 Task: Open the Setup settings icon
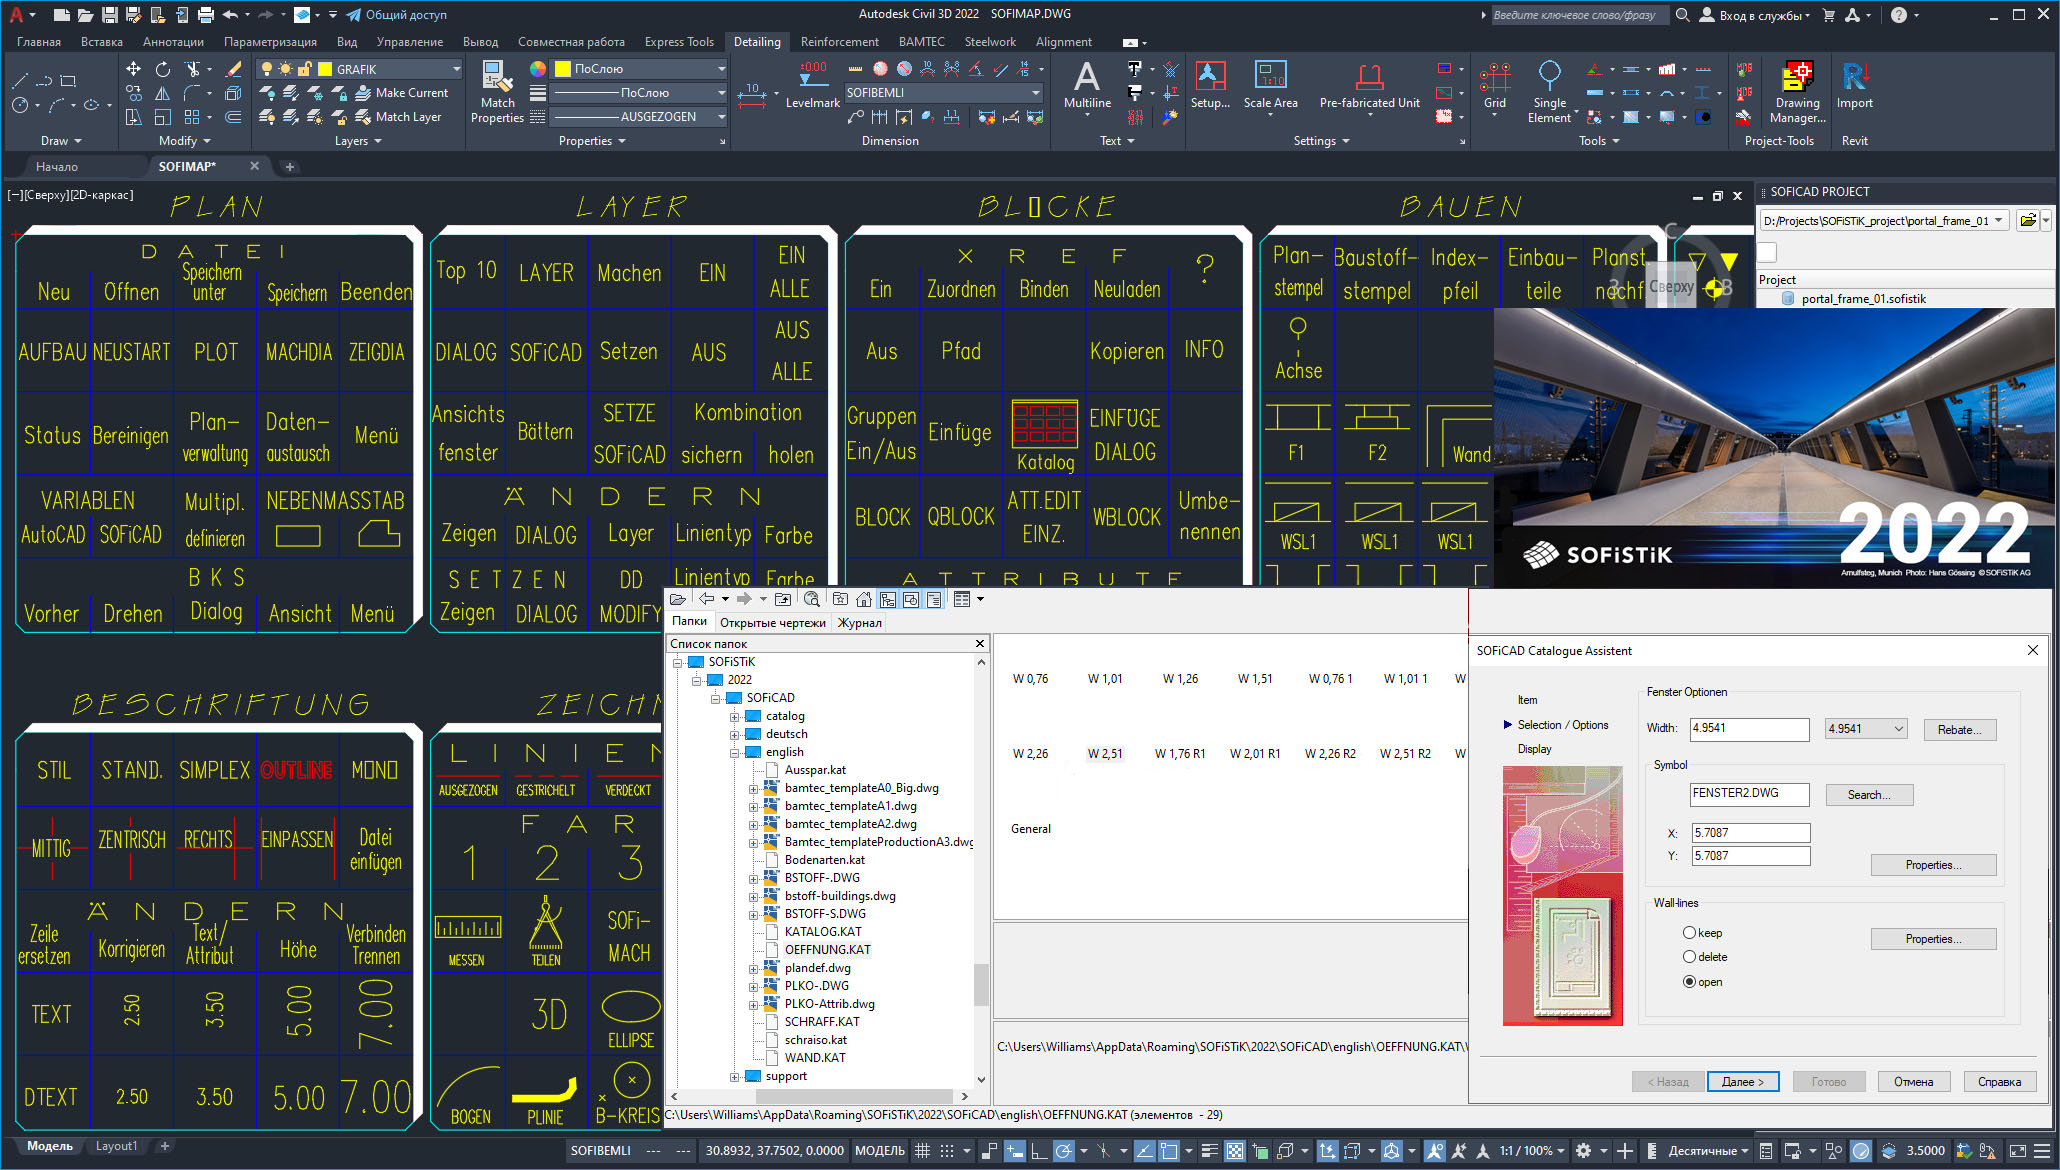1210,77
